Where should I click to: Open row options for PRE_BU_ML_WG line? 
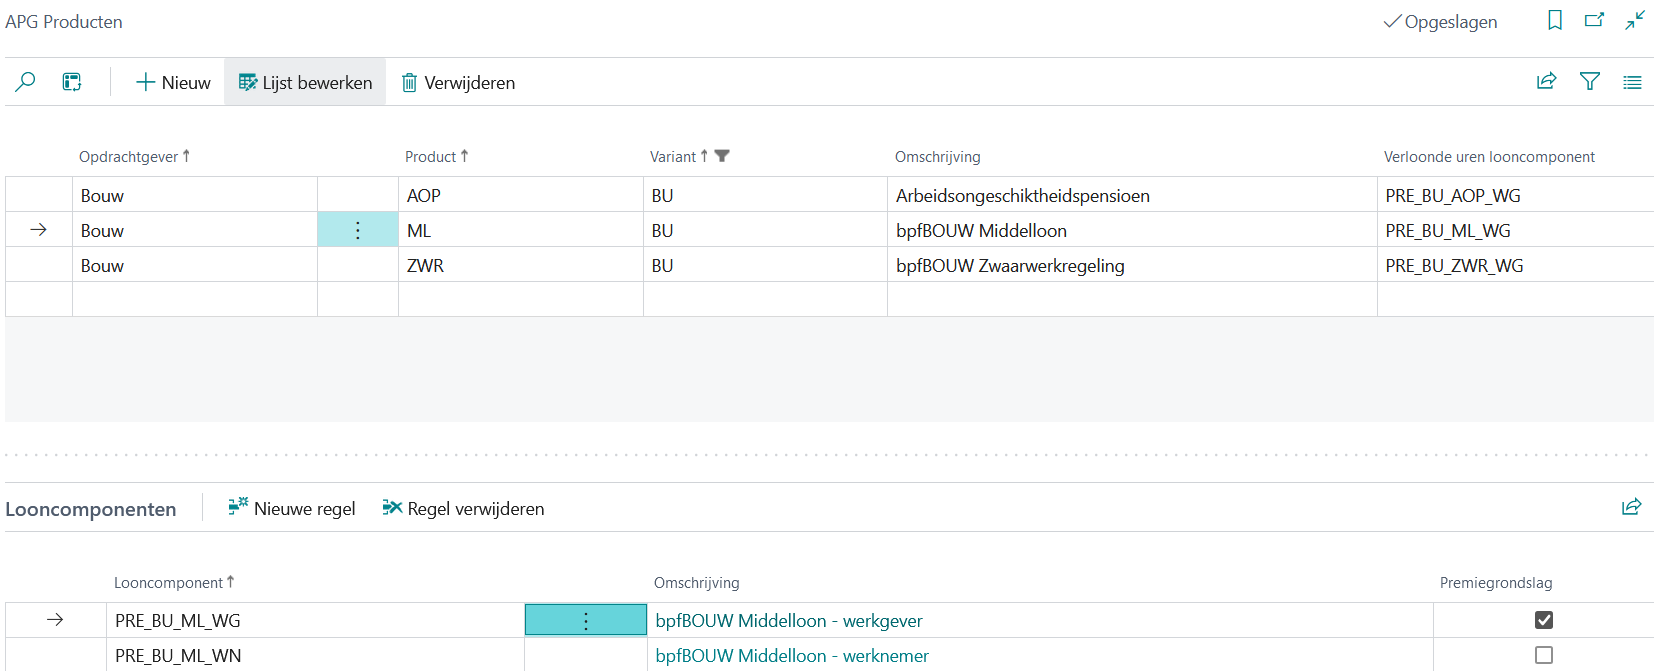pyautogui.click(x=586, y=621)
